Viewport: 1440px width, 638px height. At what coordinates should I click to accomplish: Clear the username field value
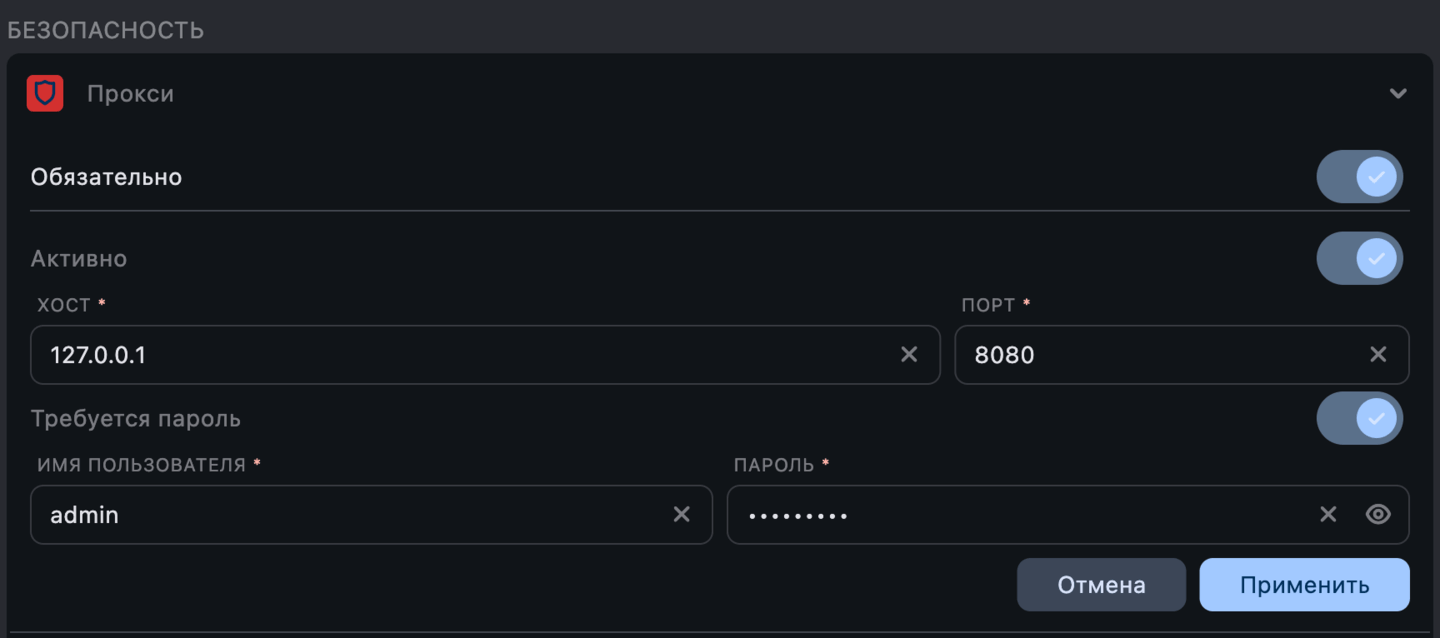681,514
